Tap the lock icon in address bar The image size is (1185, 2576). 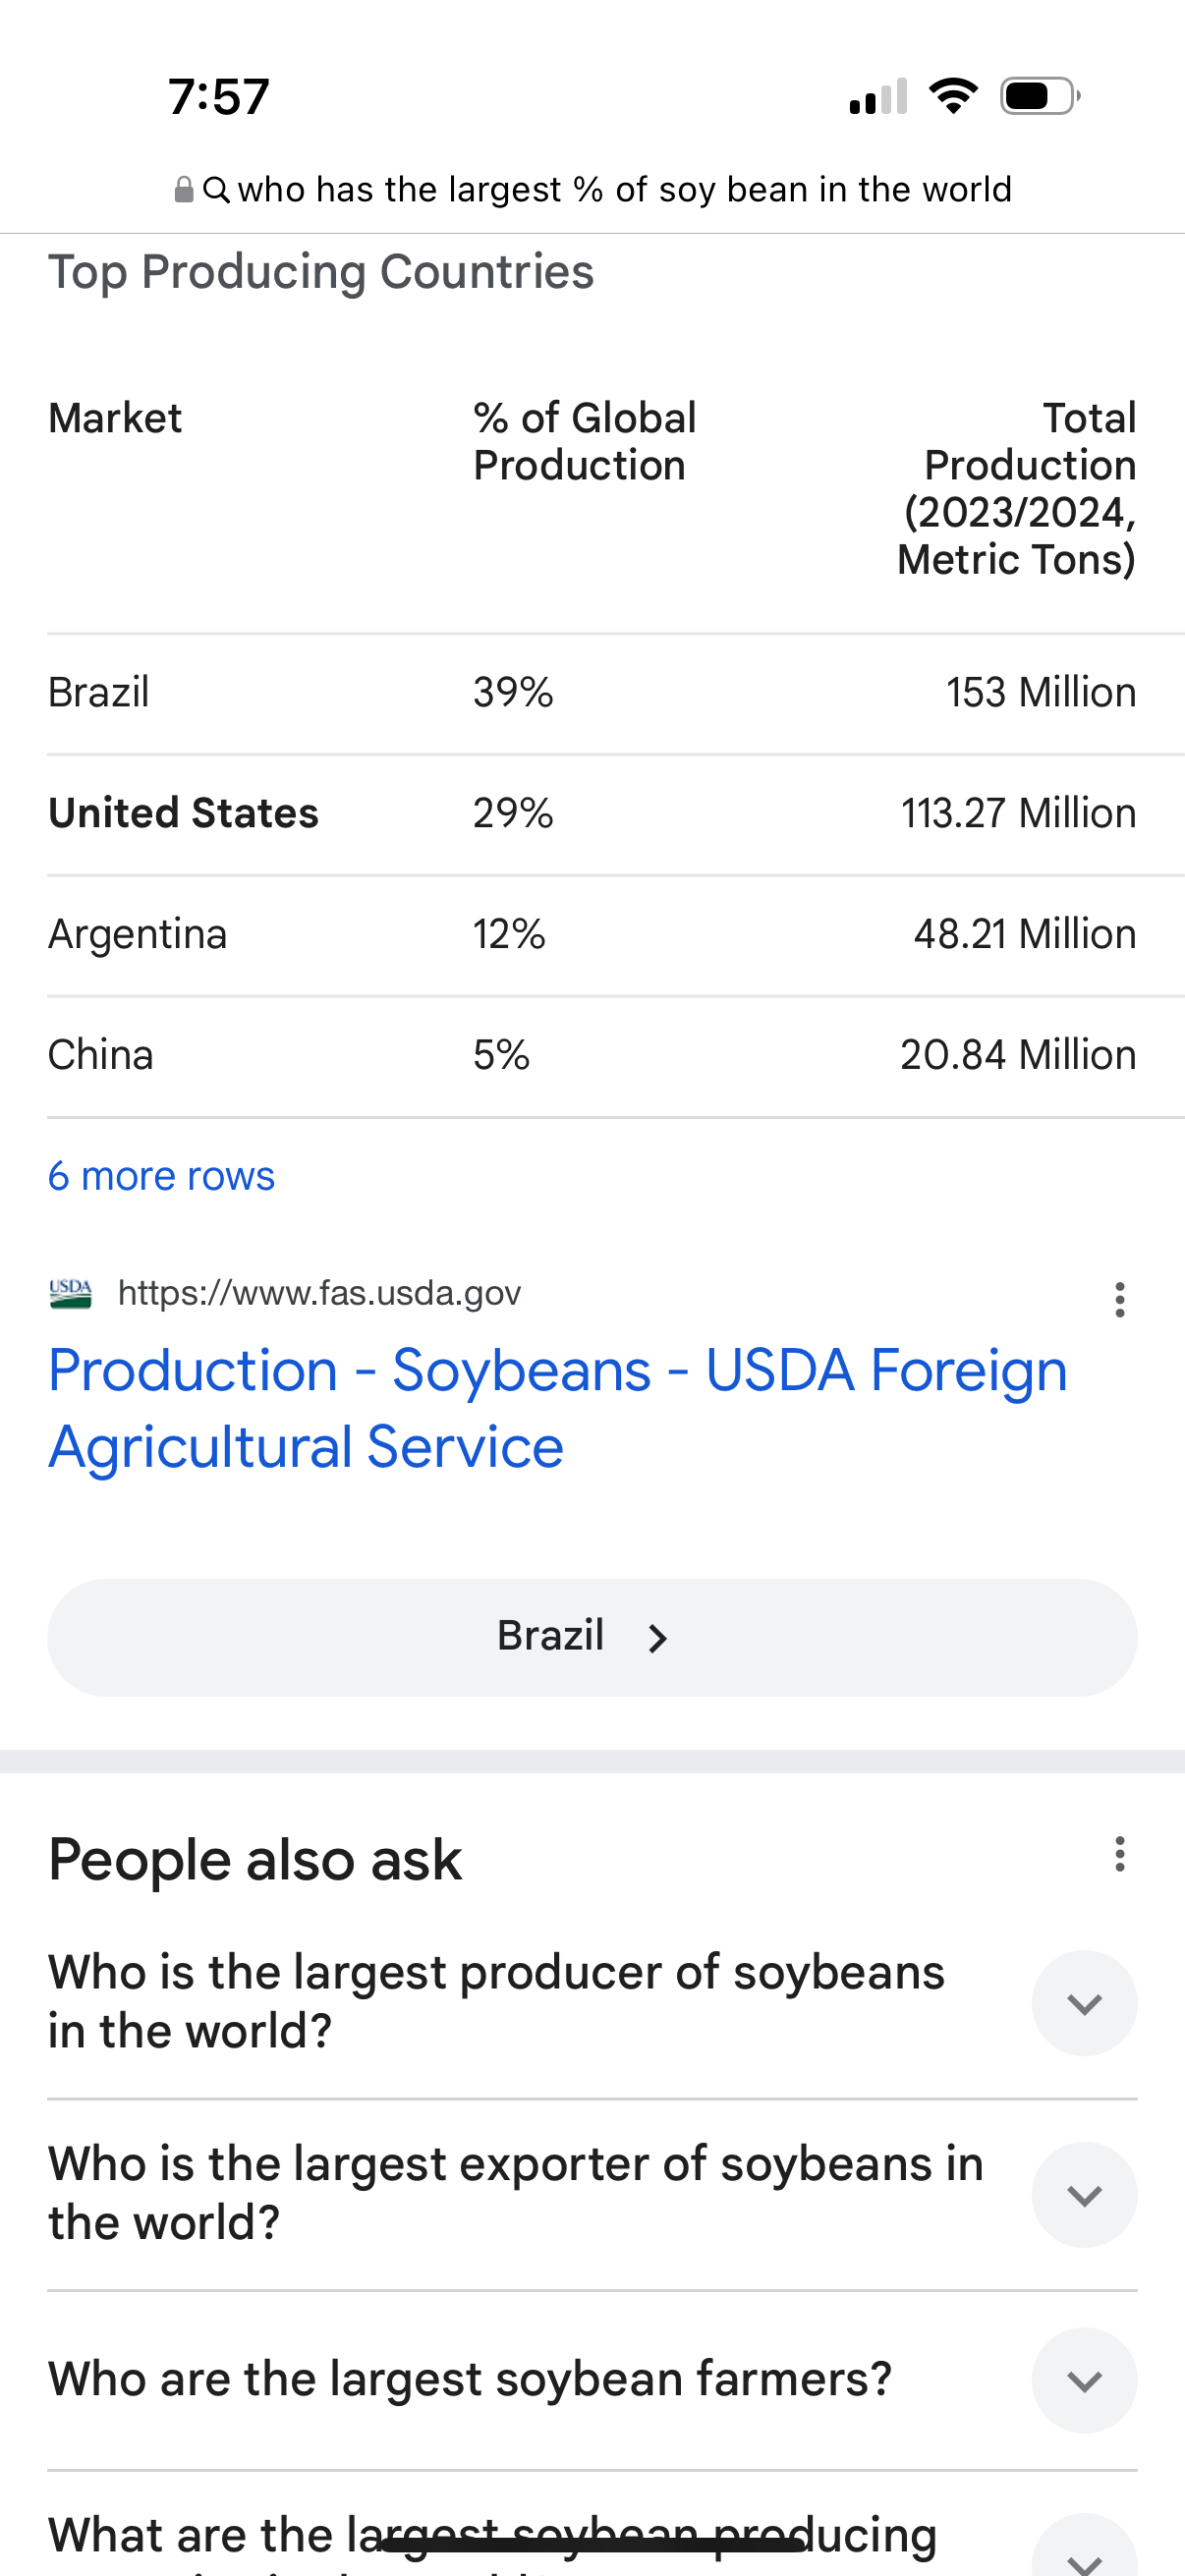tap(184, 190)
